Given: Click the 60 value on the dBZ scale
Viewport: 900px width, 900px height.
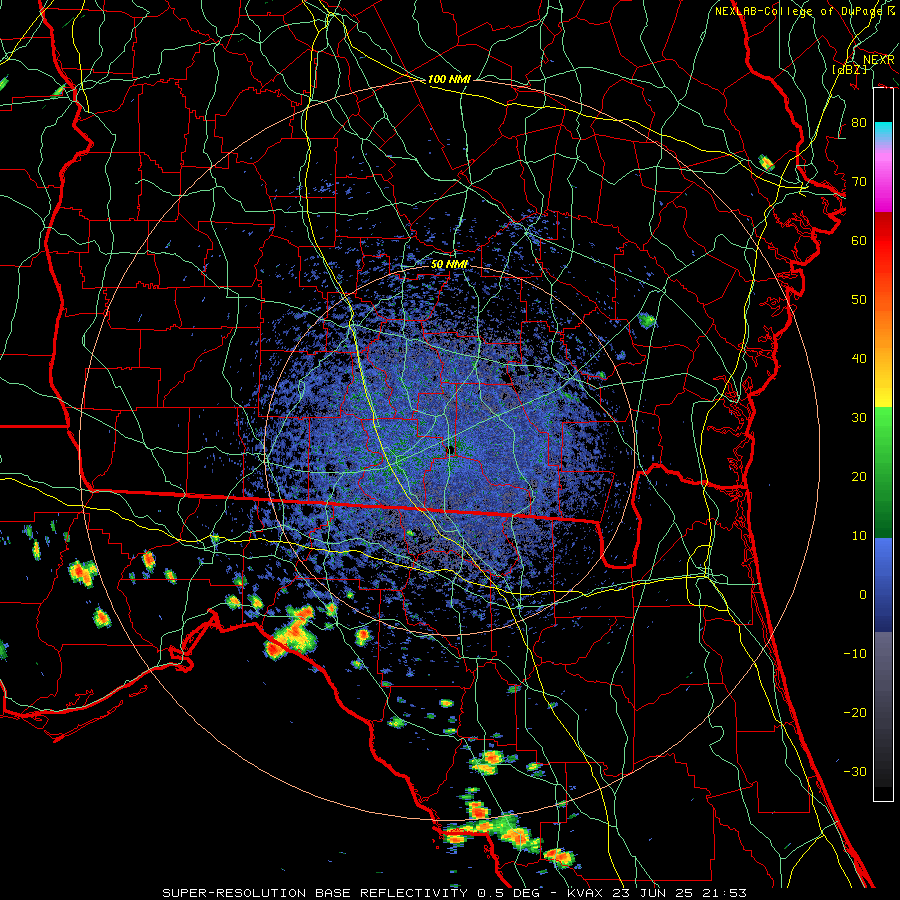Looking at the screenshot, I should (859, 240).
